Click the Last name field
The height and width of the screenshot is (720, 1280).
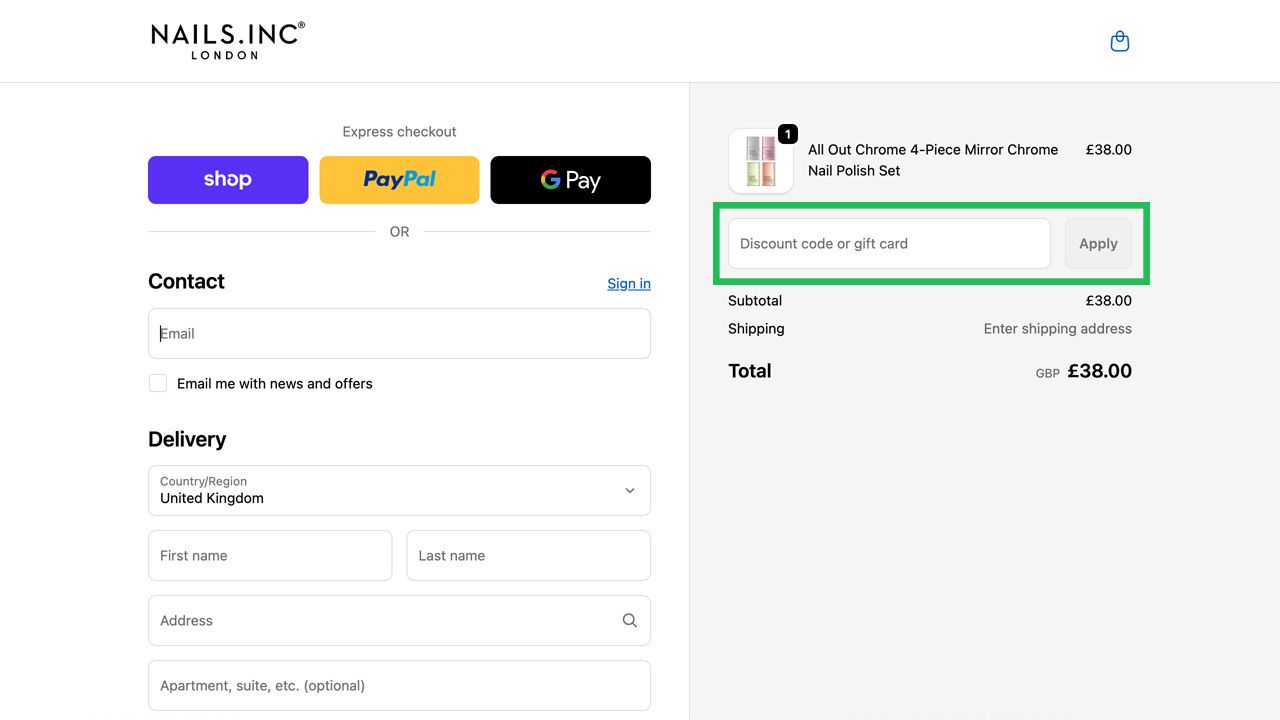tap(528, 555)
